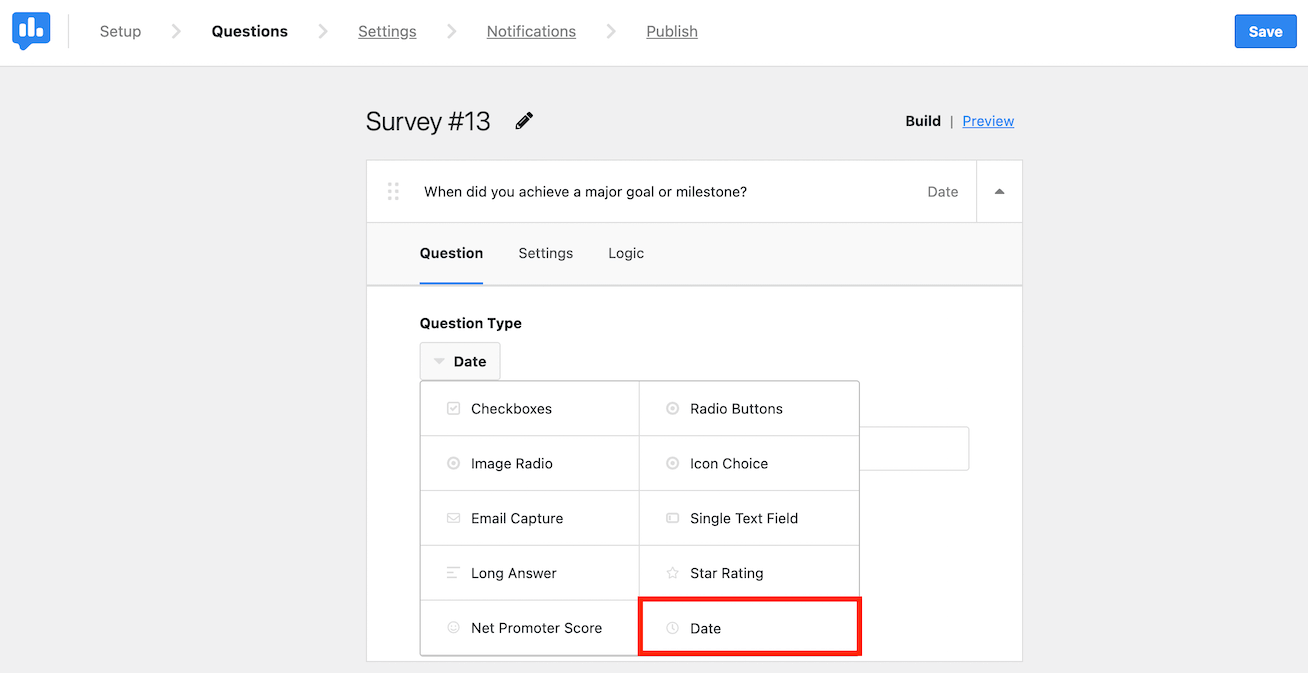Select the Net Promoter Score gauge icon
This screenshot has height=673, width=1308.
pos(452,627)
